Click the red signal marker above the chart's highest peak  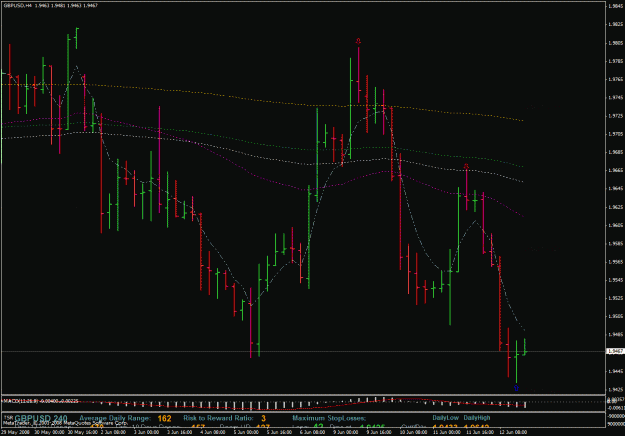click(358, 41)
